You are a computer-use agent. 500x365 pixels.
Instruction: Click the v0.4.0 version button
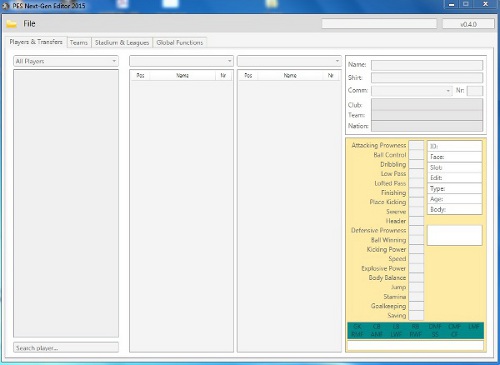[x=468, y=24]
